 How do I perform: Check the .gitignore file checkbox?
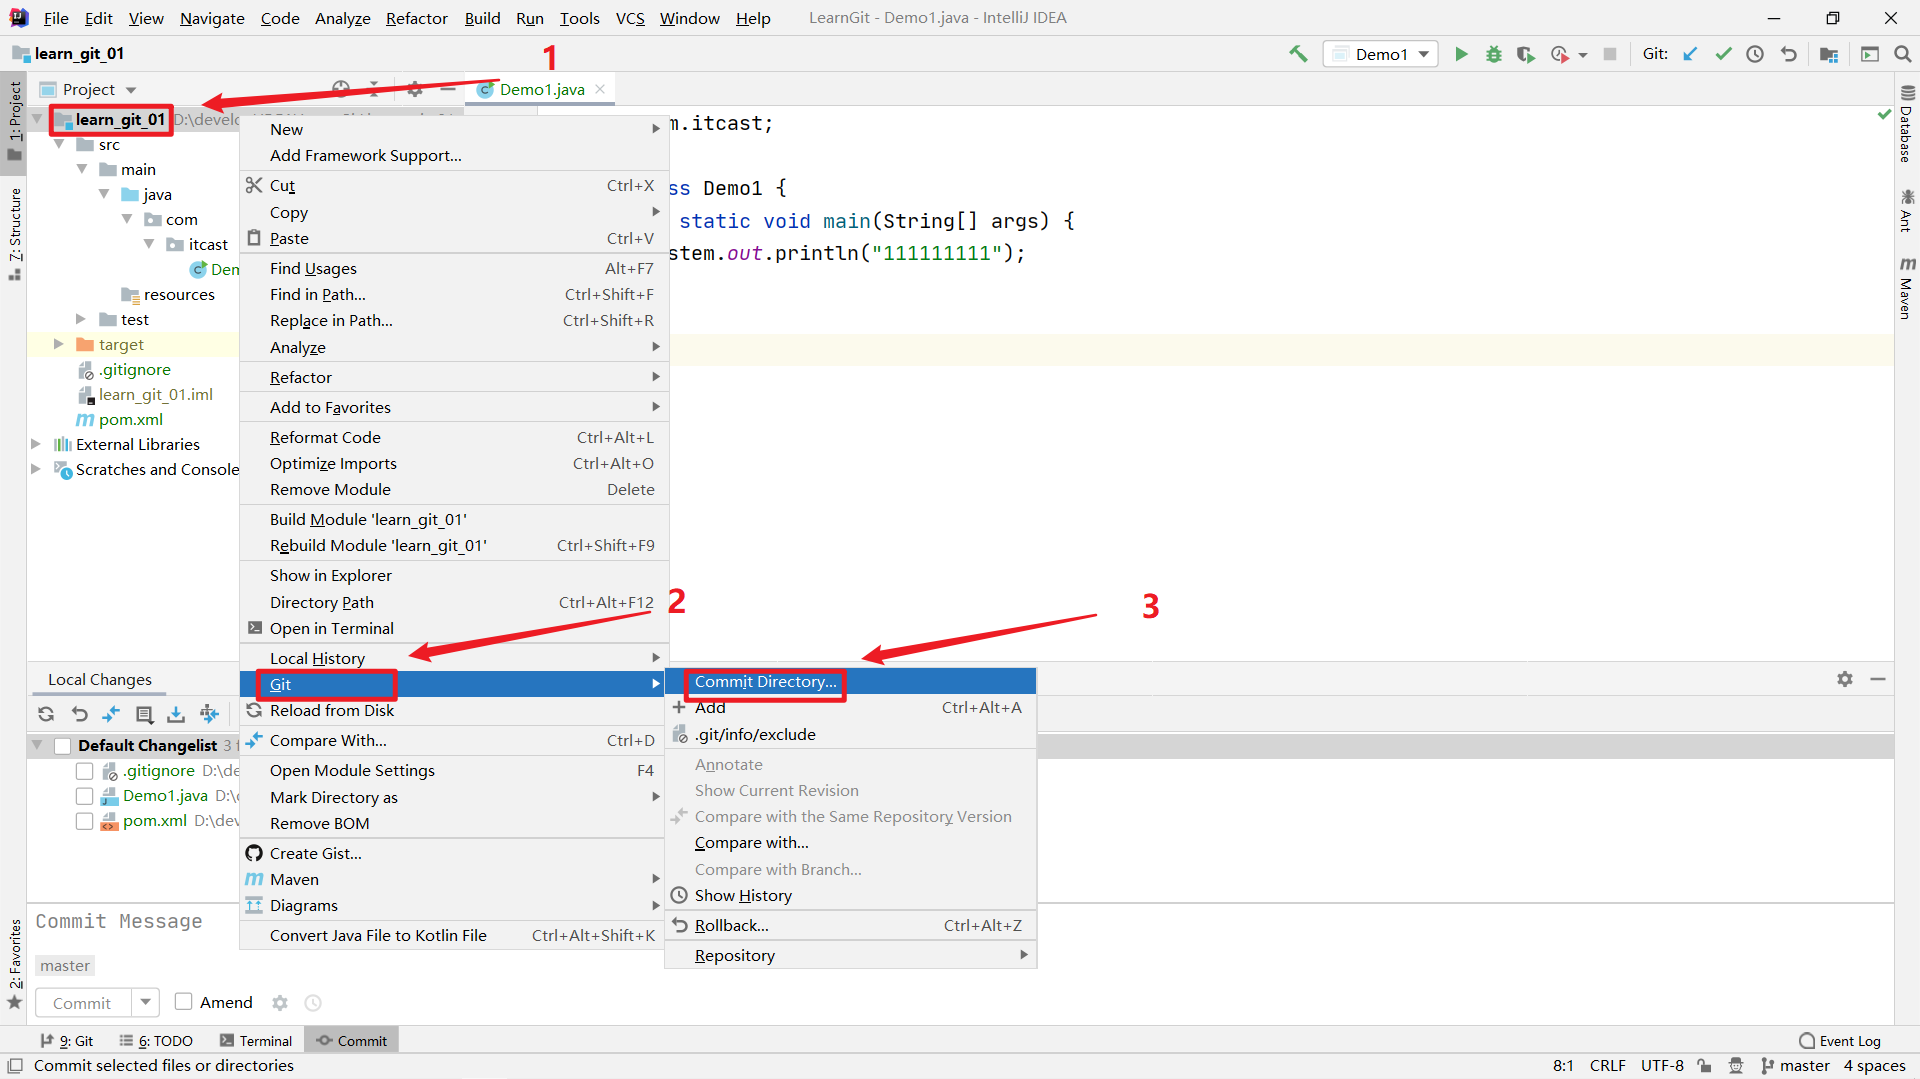(x=84, y=771)
